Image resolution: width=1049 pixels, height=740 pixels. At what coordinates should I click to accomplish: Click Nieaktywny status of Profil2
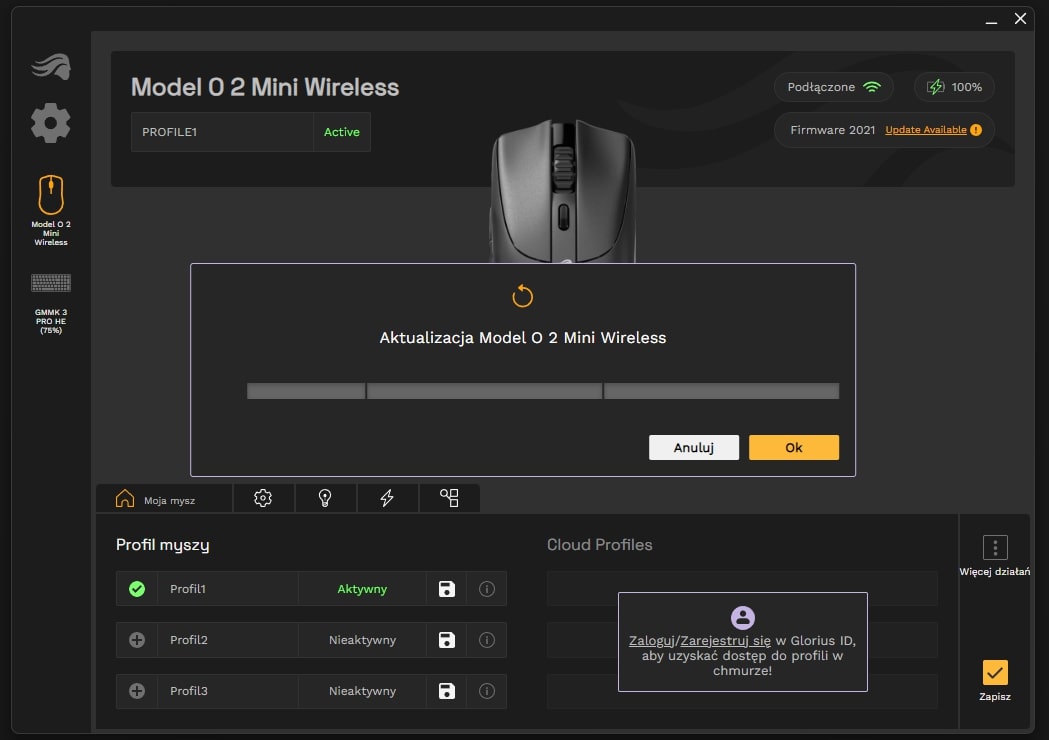pyautogui.click(x=363, y=640)
